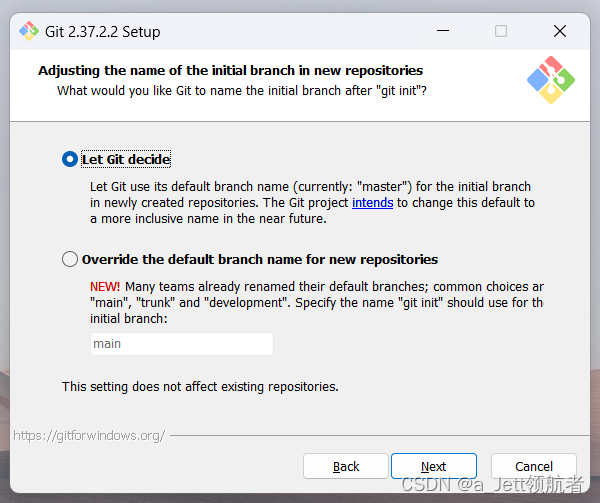The height and width of the screenshot is (503, 600).
Task: Click the large Git logo in the header
Action: 551,80
